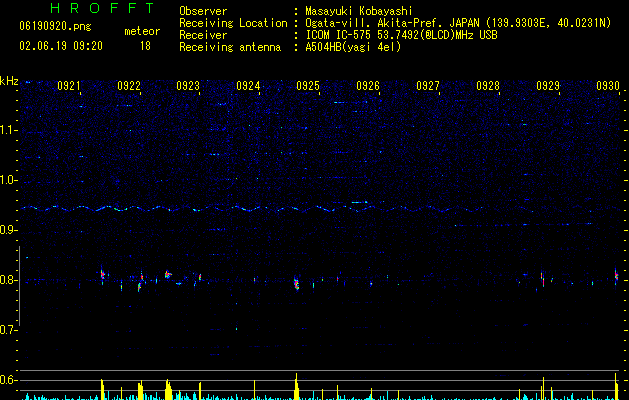This screenshot has width=629, height=400.
Task: Click the 02.06.19 09:20 timestamp
Action: (x=56, y=46)
